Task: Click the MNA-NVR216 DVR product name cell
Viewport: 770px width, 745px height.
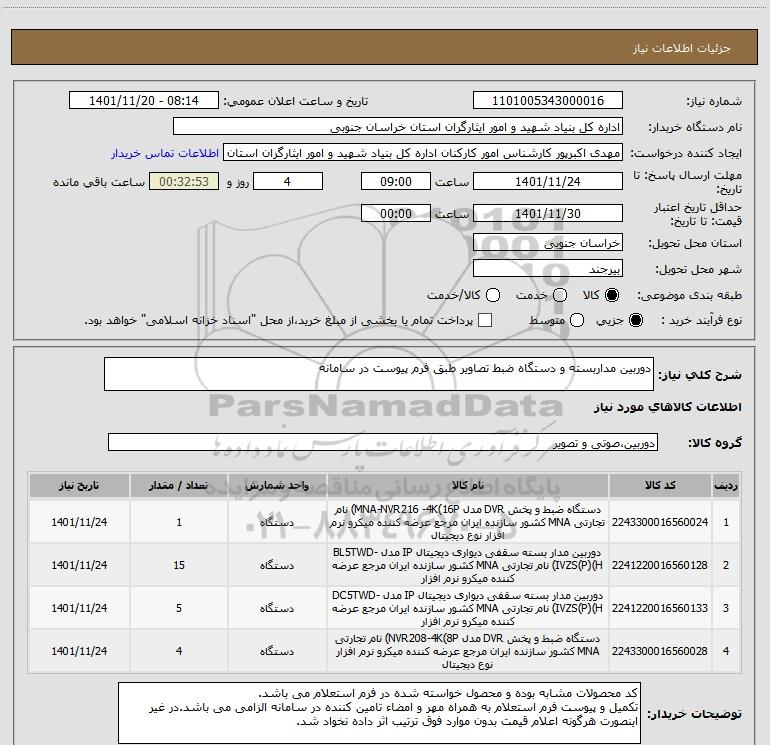Action: coord(468,522)
